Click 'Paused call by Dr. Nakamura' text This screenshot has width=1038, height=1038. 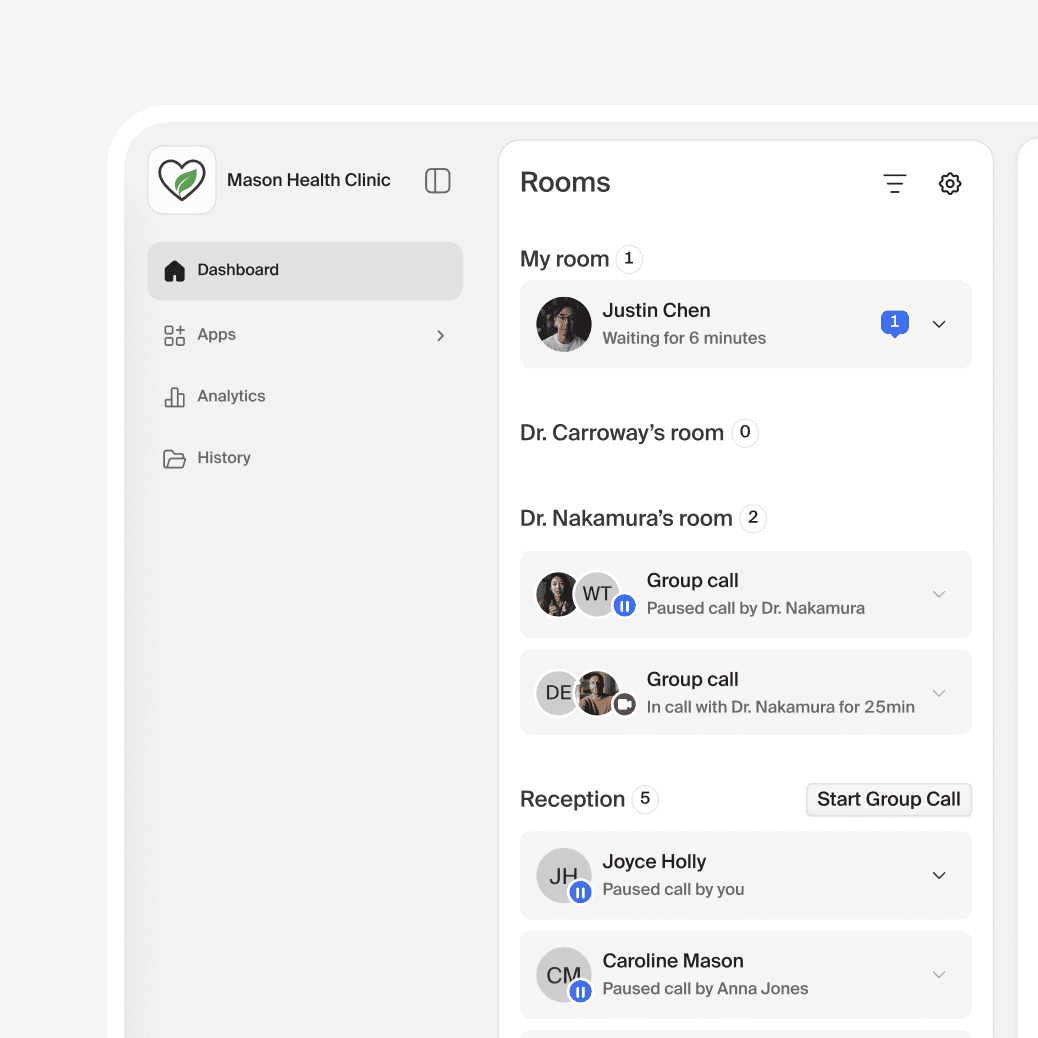[x=755, y=608]
